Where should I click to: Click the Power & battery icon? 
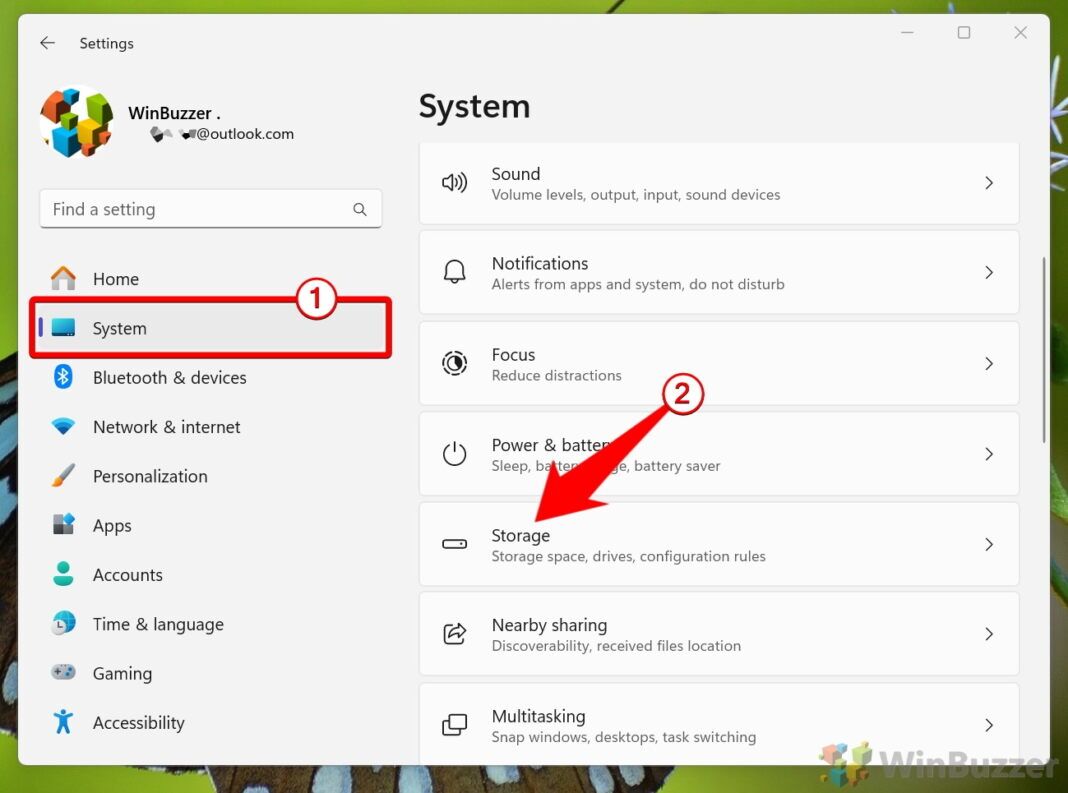(x=455, y=453)
